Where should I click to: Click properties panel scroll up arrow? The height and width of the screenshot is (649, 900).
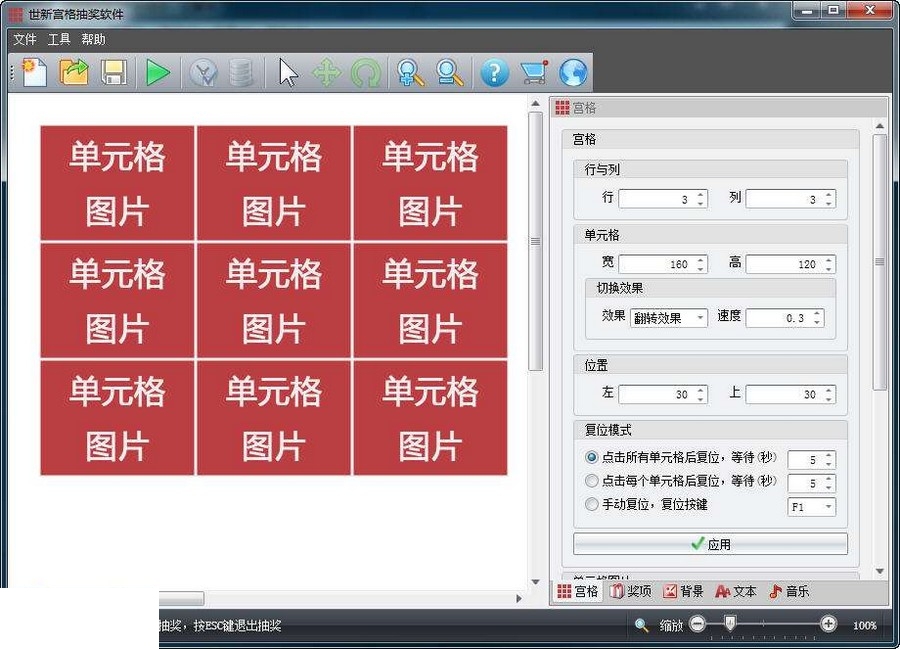[x=880, y=126]
